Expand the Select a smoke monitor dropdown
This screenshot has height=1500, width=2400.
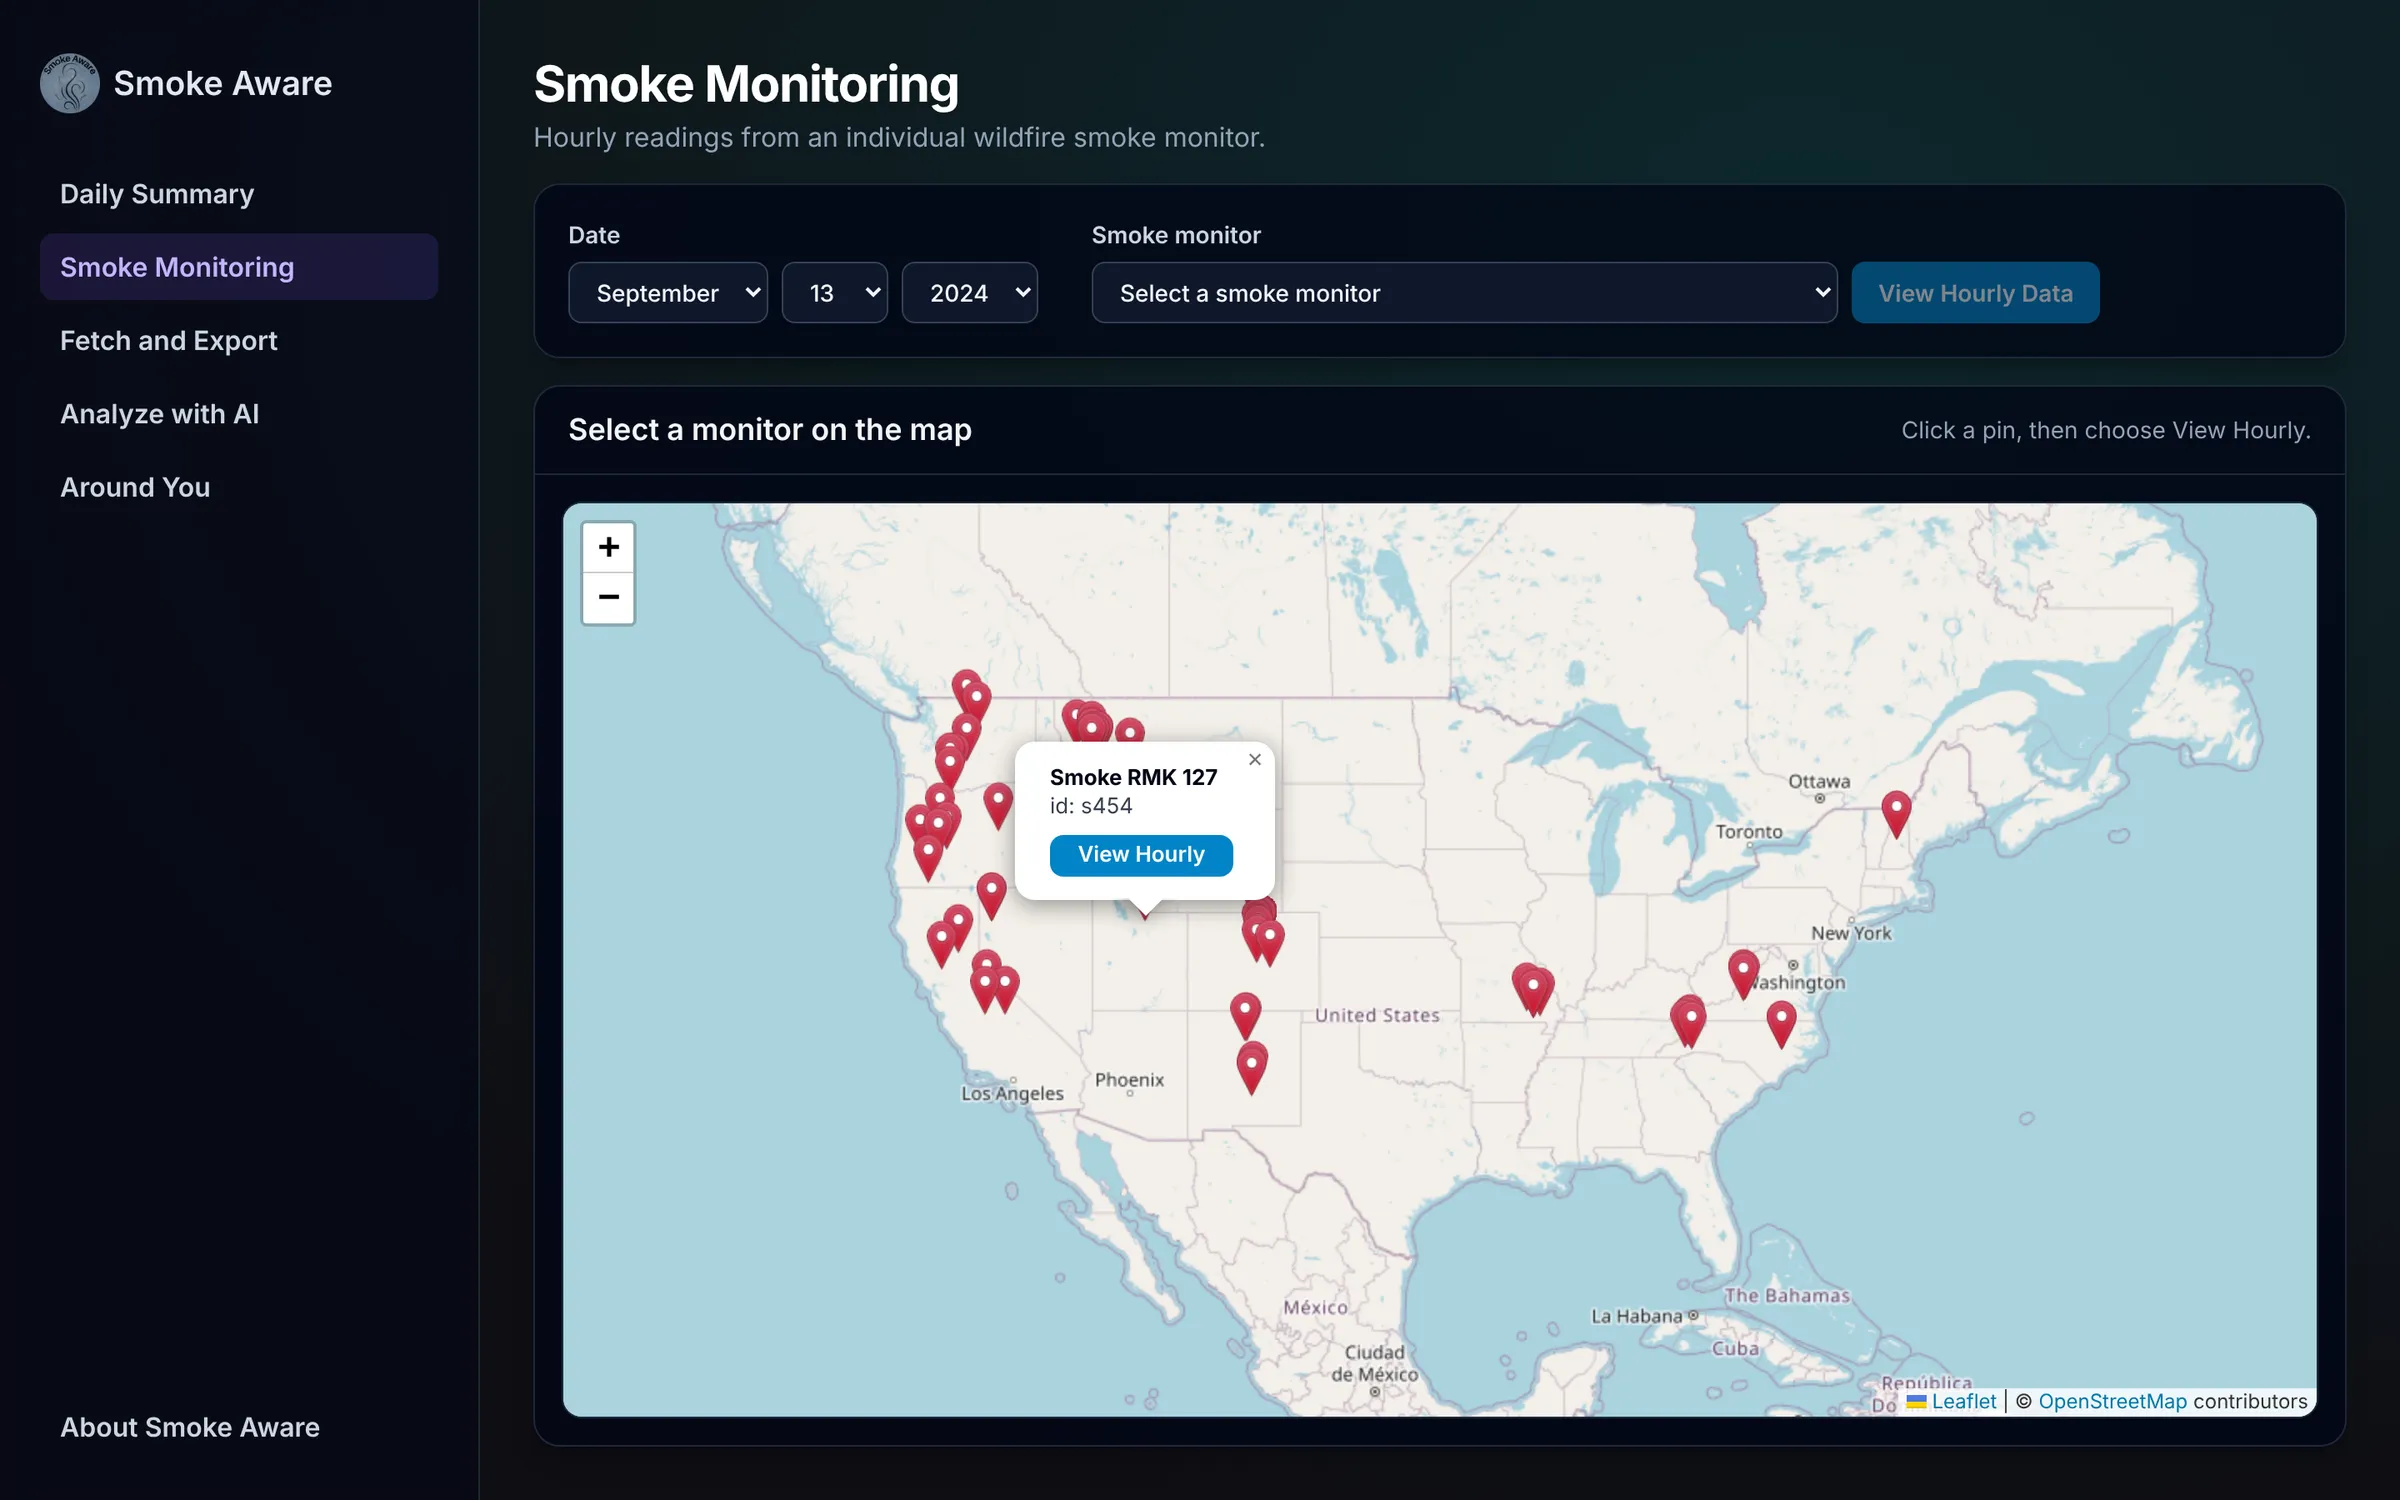click(1464, 293)
